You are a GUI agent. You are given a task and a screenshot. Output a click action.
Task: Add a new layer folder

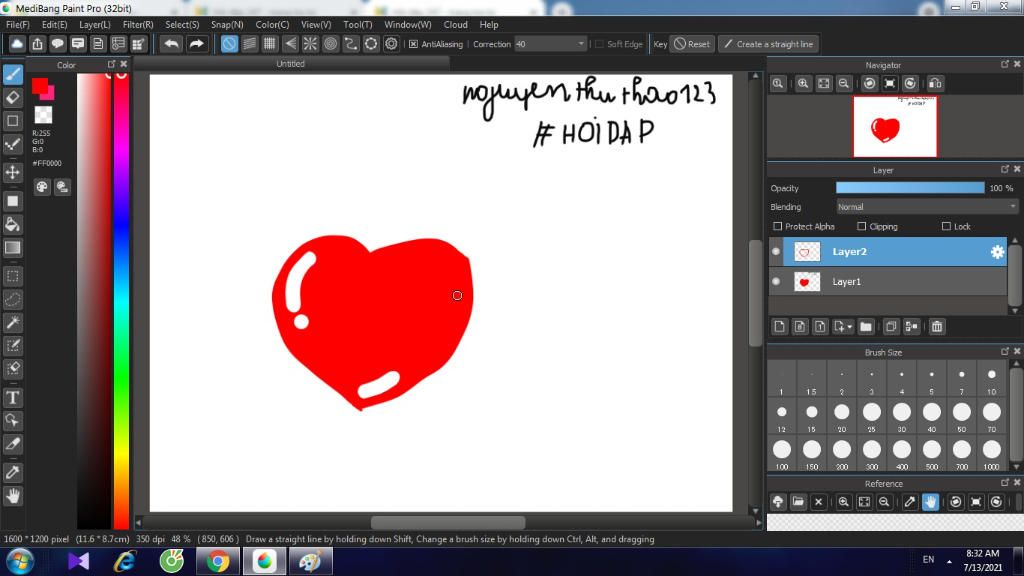pyautogui.click(x=866, y=327)
